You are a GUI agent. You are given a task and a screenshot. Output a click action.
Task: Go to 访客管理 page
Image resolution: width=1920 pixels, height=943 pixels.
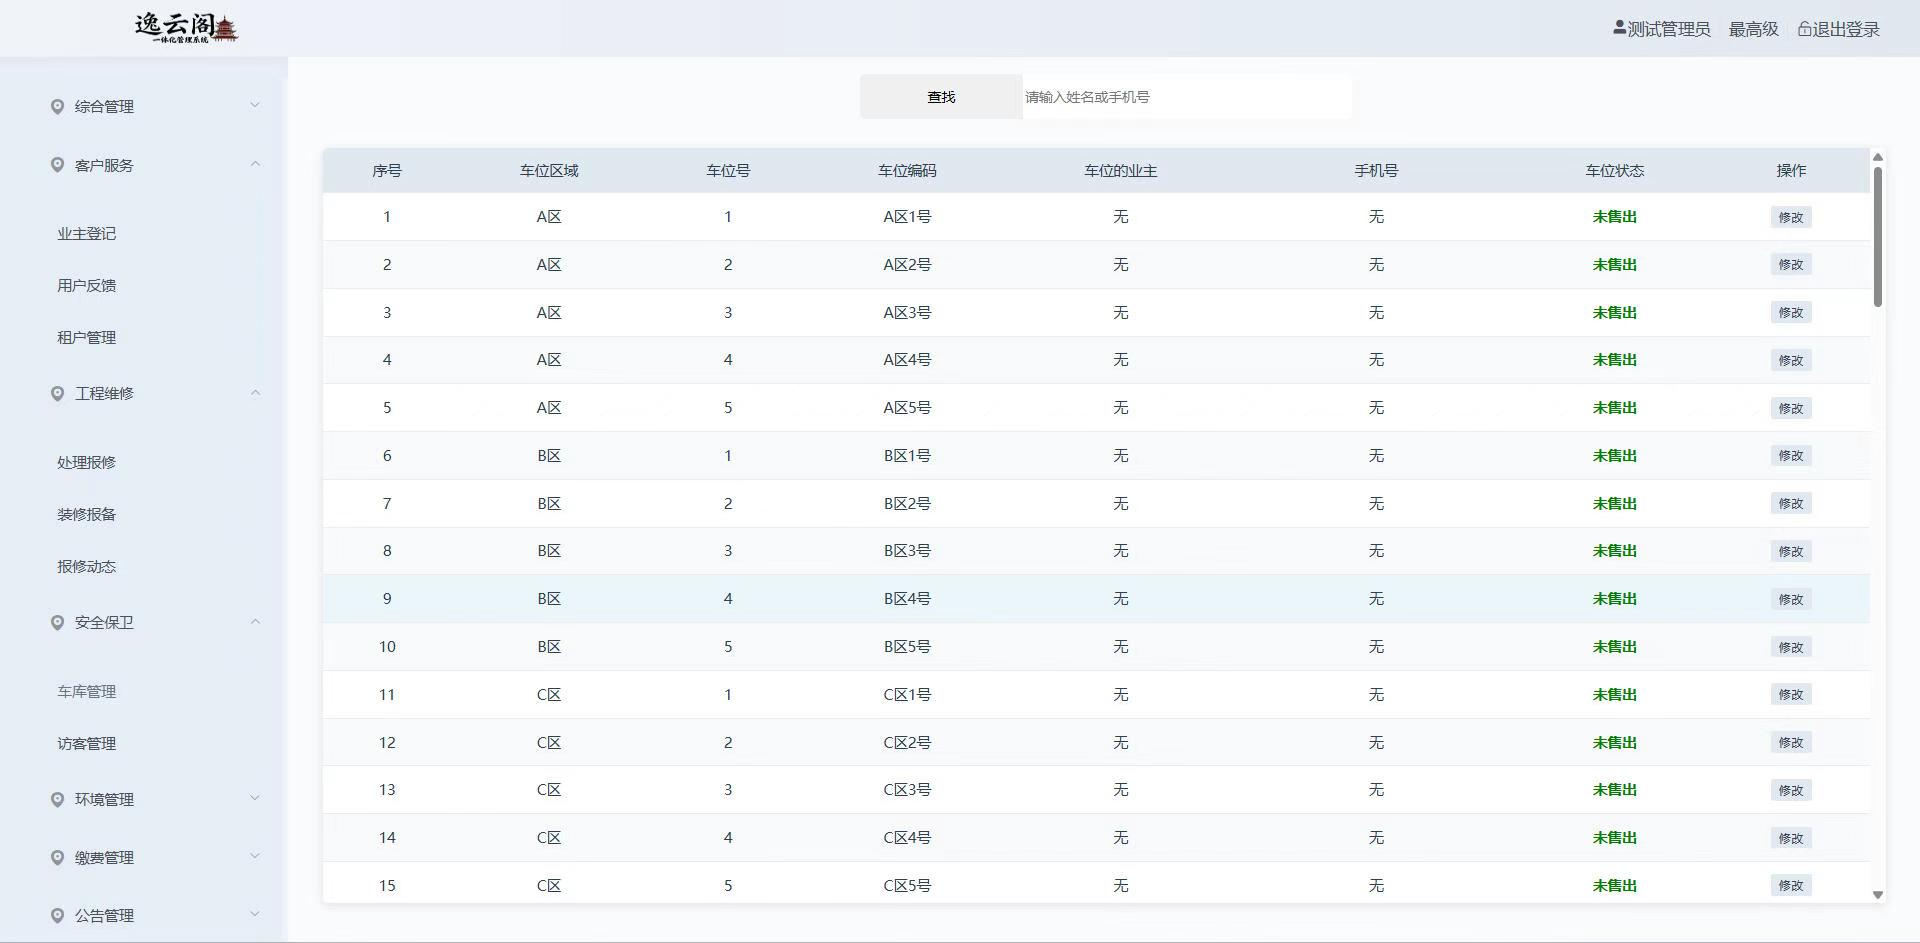coord(87,744)
